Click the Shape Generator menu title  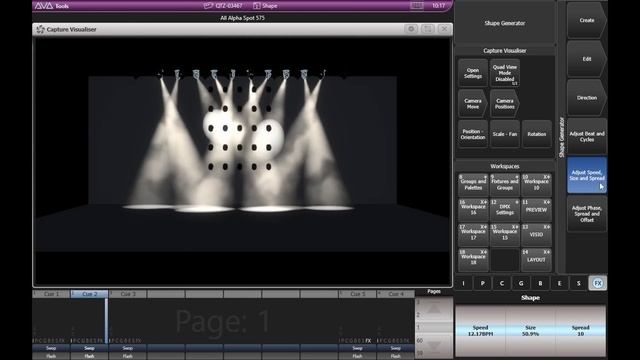click(504, 23)
